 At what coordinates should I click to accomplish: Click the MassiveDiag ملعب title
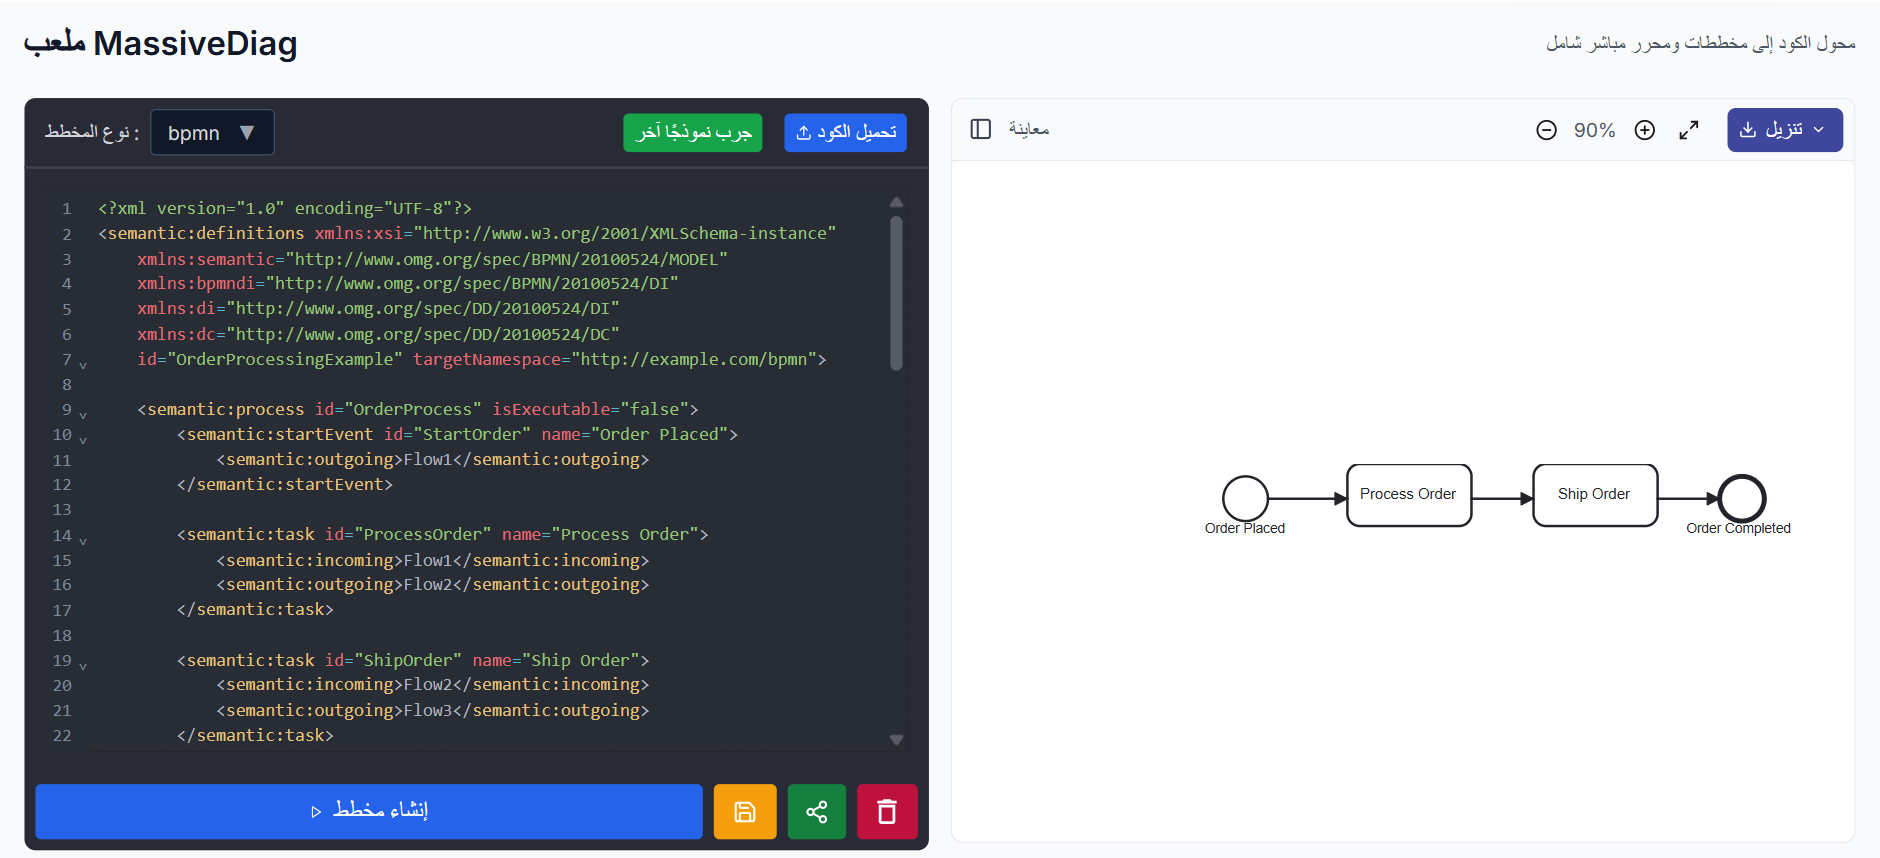tap(161, 43)
